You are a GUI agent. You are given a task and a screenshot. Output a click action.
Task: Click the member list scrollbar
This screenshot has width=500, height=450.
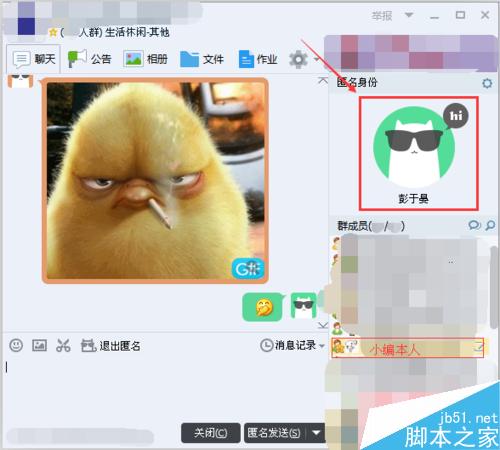[x=495, y=287]
